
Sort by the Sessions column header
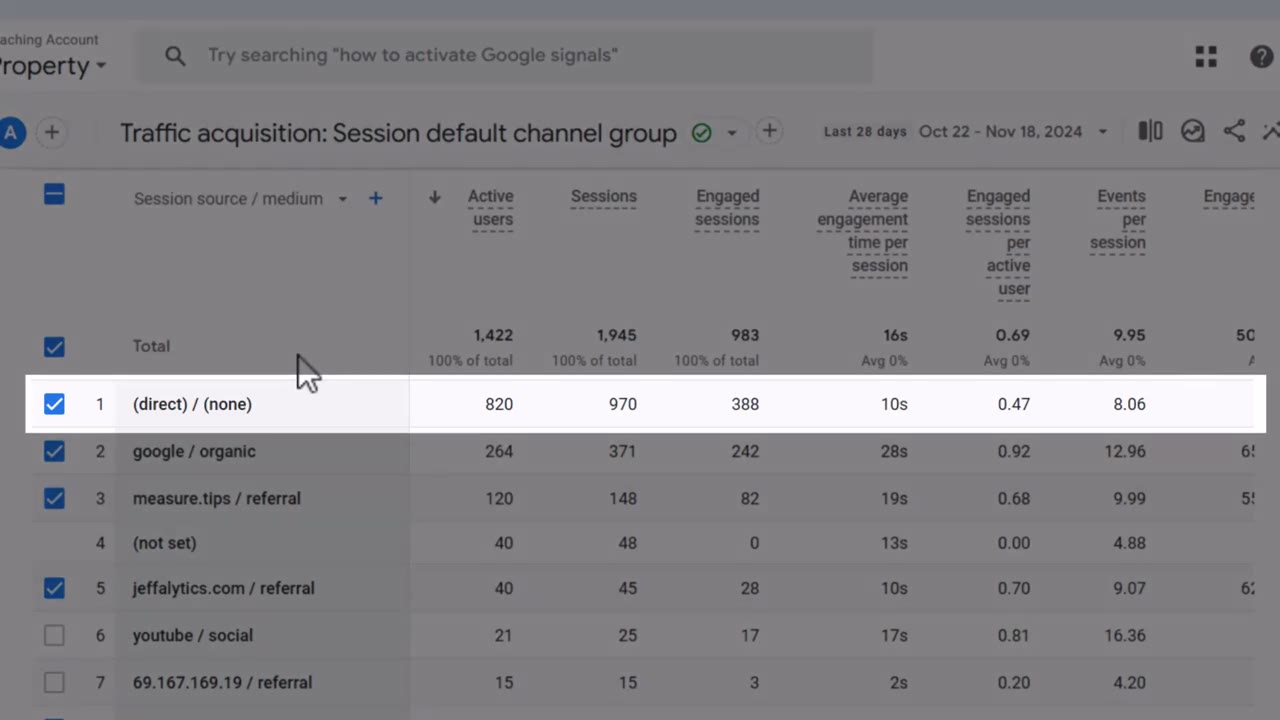tap(603, 196)
